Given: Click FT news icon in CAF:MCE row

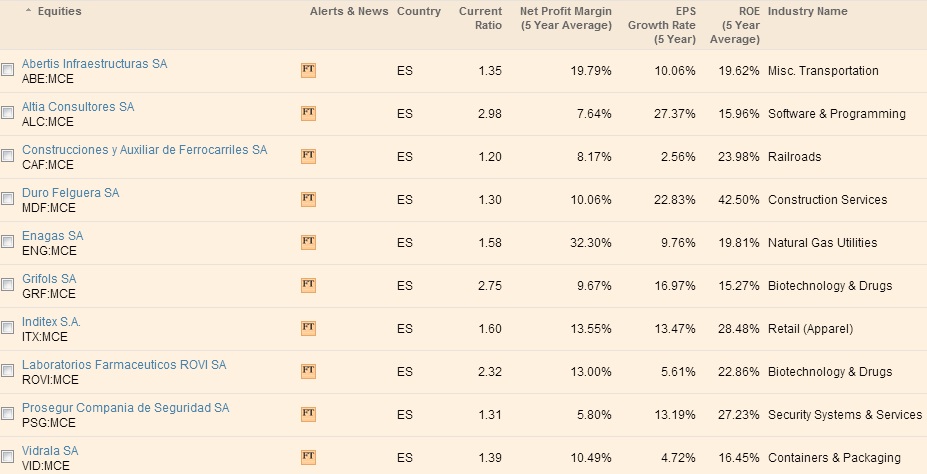Looking at the screenshot, I should (308, 157).
